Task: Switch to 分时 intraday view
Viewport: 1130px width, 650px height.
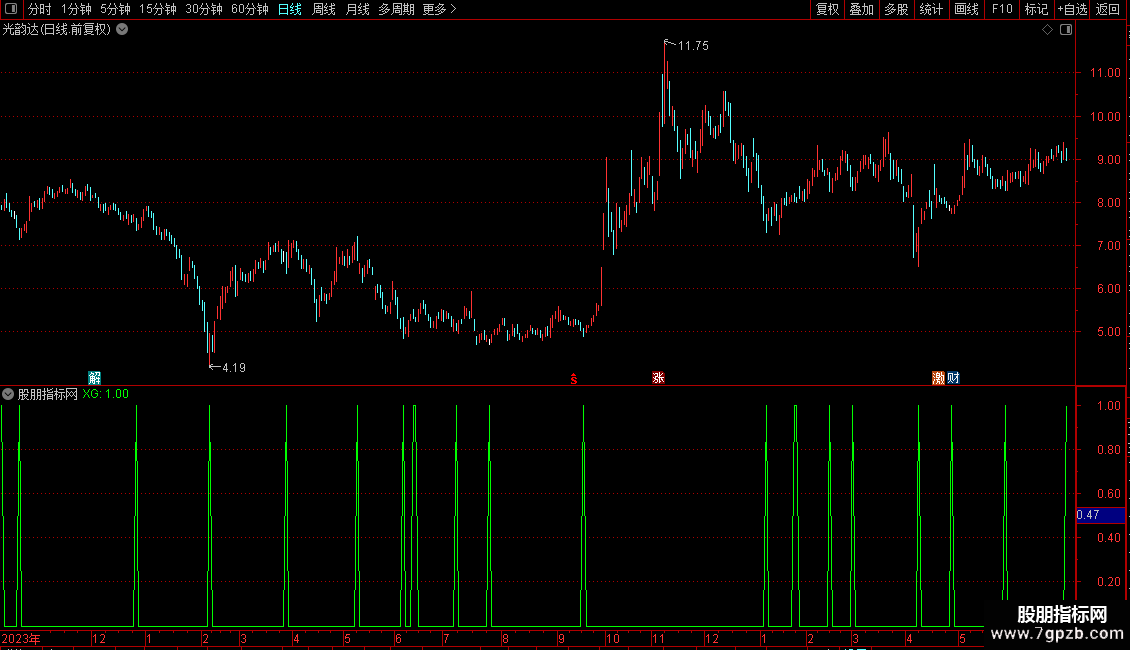Action: [40, 9]
